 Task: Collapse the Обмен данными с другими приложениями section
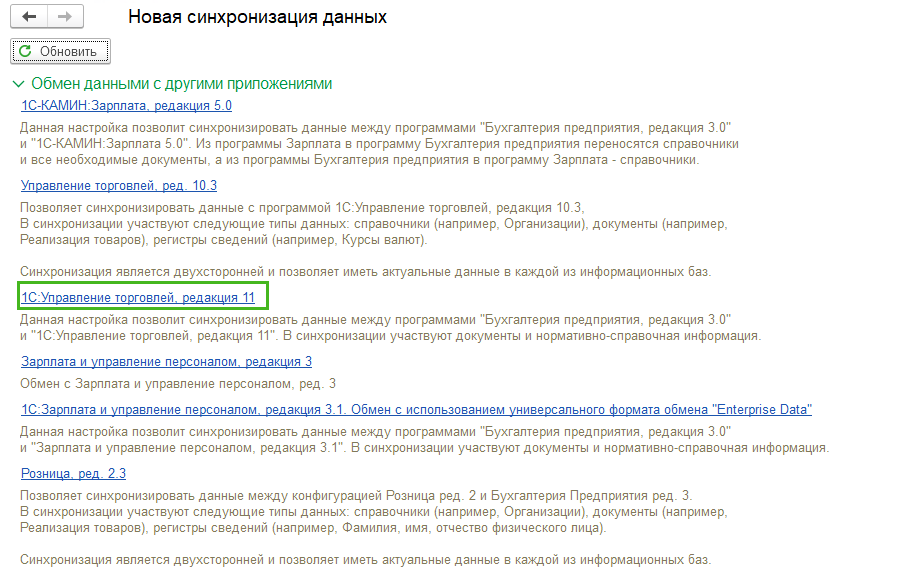point(18,84)
